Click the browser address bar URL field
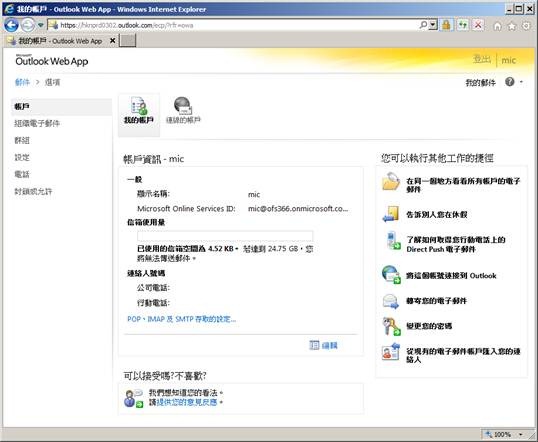538x442 pixels. pyautogui.click(x=238, y=25)
